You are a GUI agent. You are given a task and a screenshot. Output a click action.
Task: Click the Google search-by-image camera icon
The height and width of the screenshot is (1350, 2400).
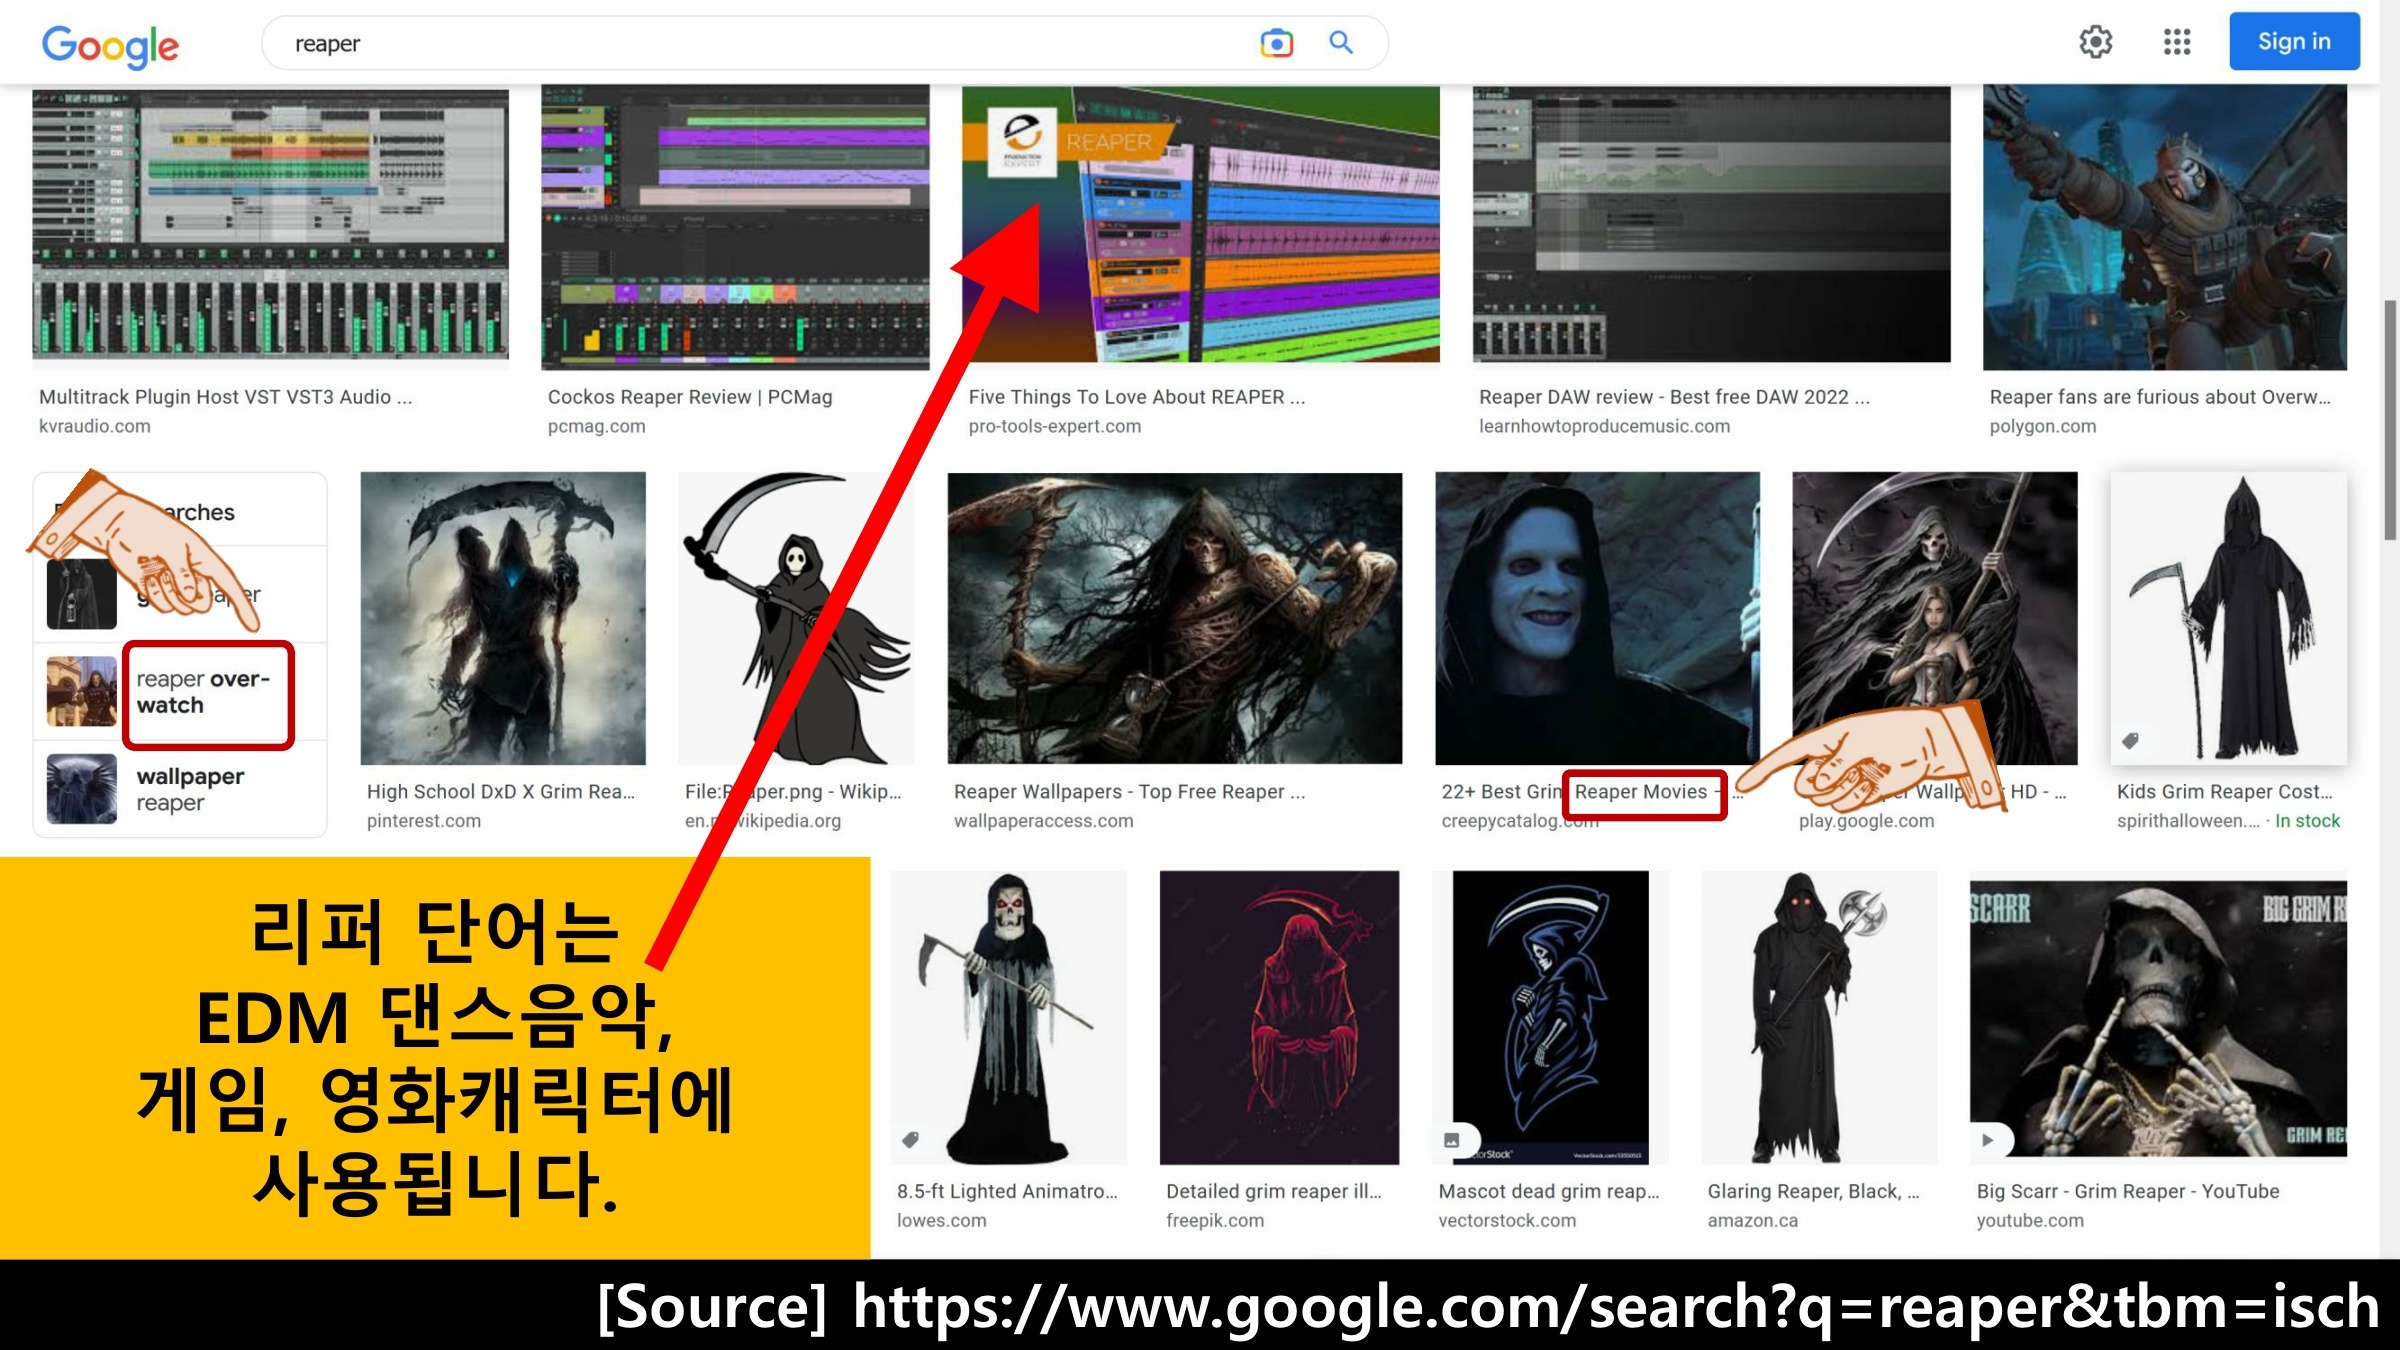(x=1276, y=43)
